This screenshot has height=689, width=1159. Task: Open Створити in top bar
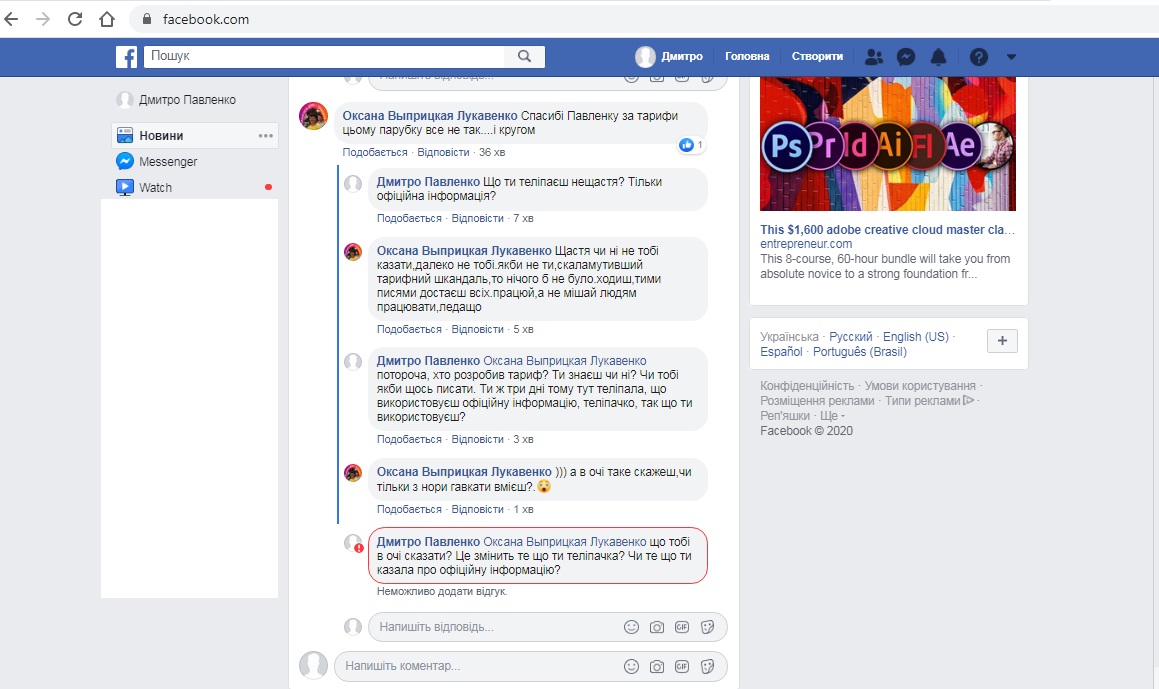point(818,56)
